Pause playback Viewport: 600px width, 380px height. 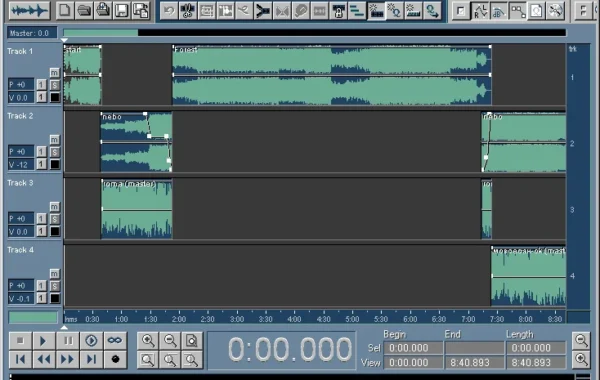point(68,340)
